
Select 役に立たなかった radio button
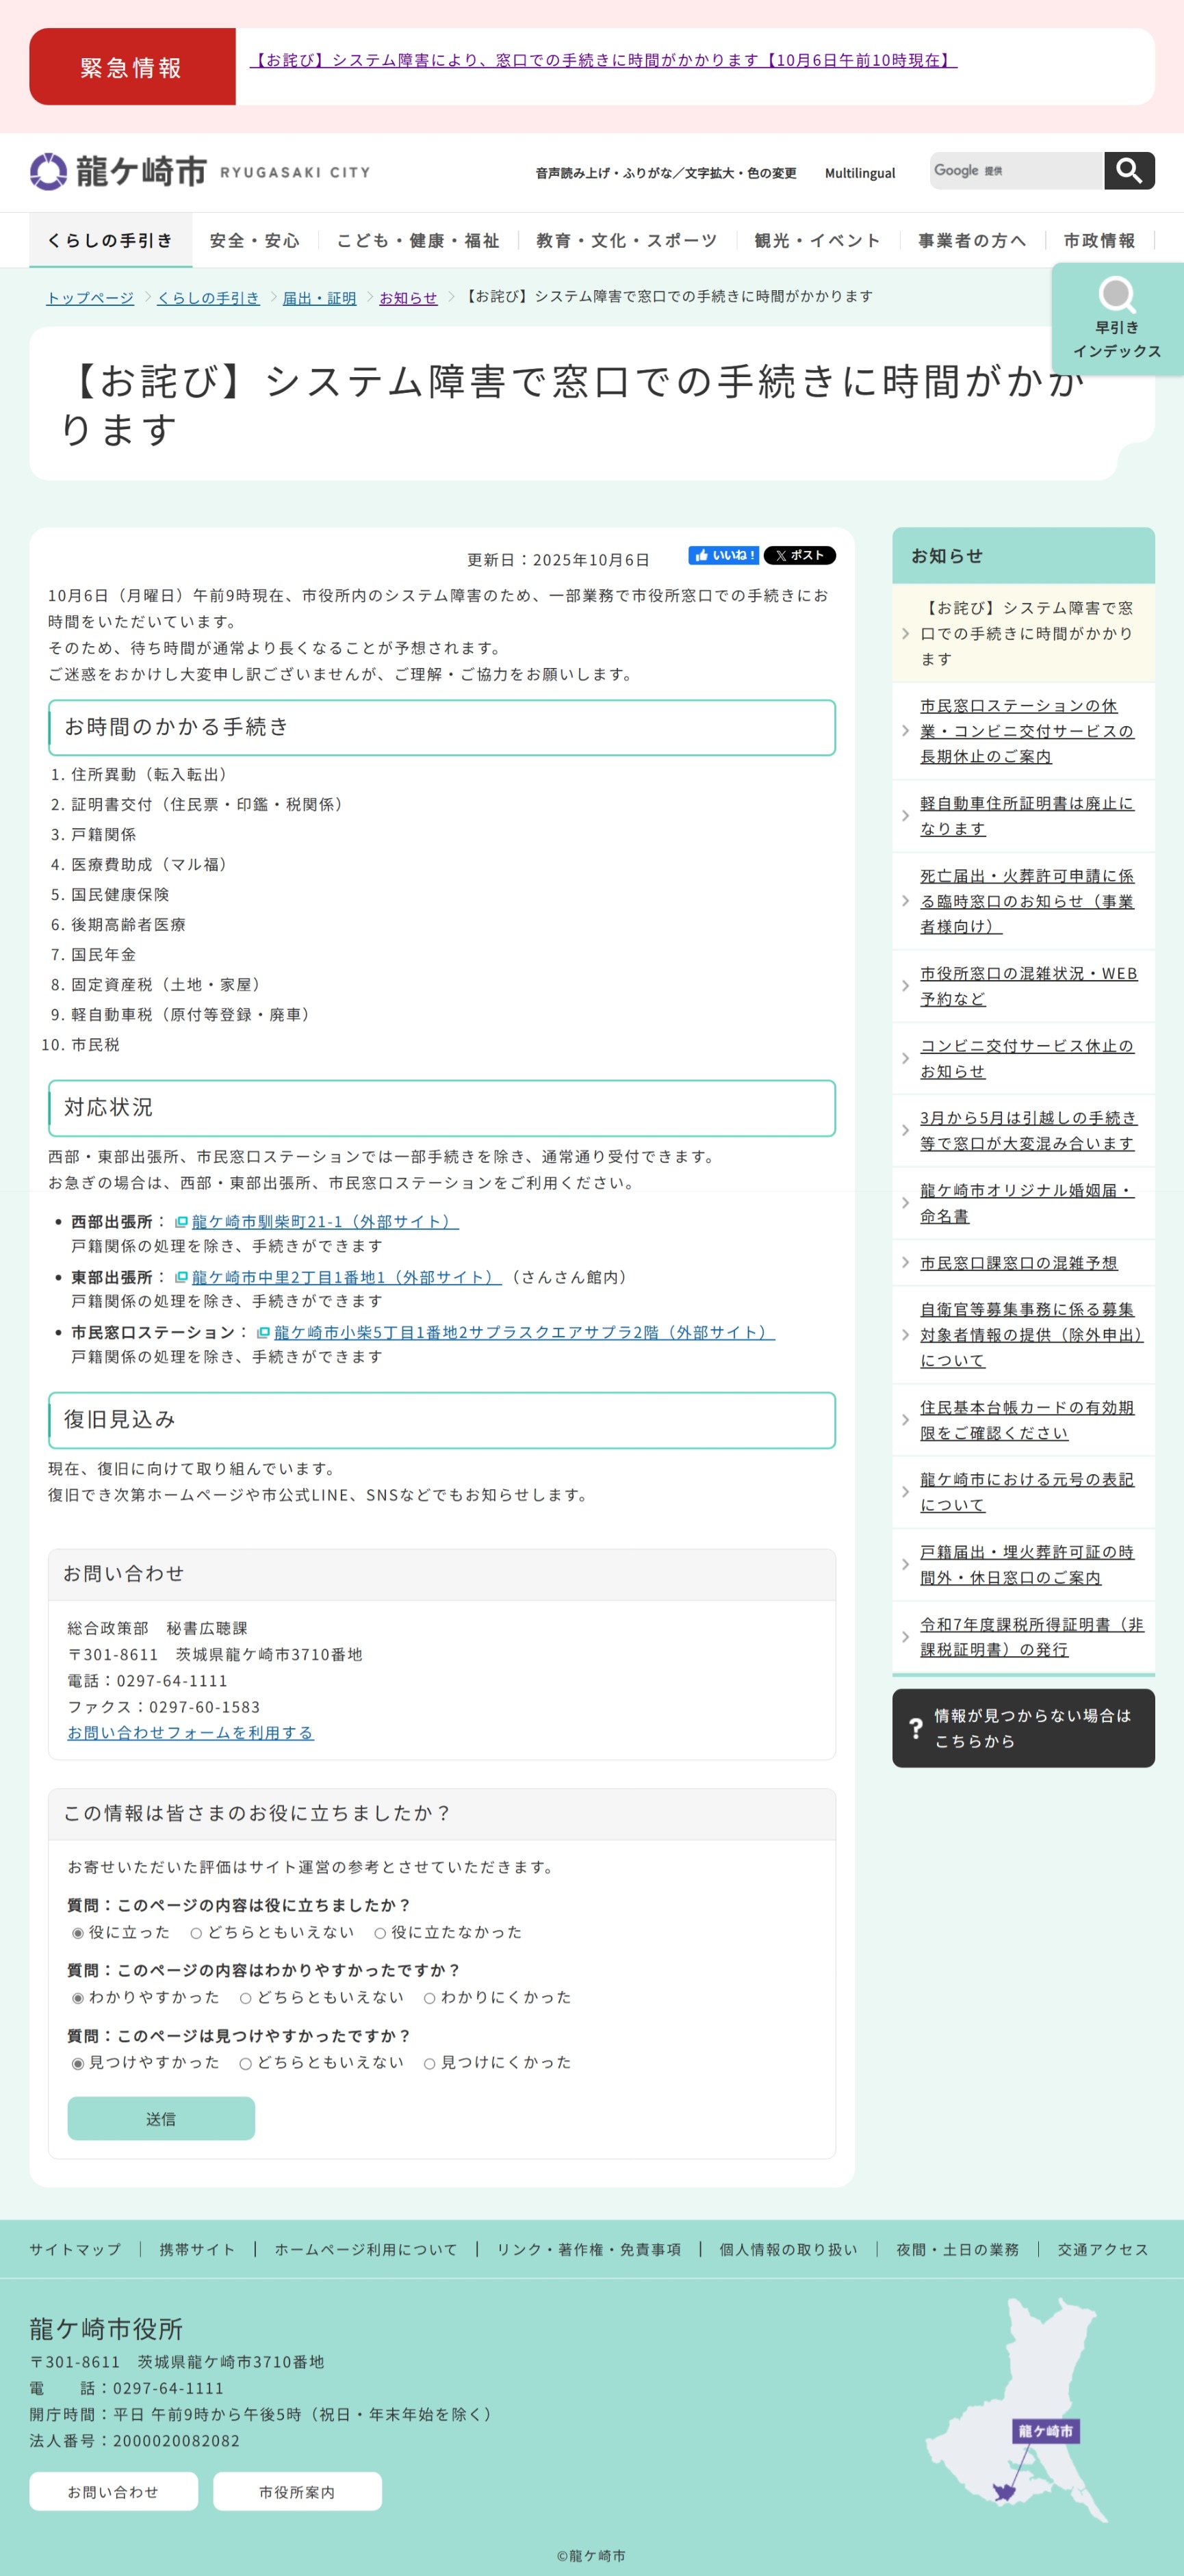(380, 1933)
